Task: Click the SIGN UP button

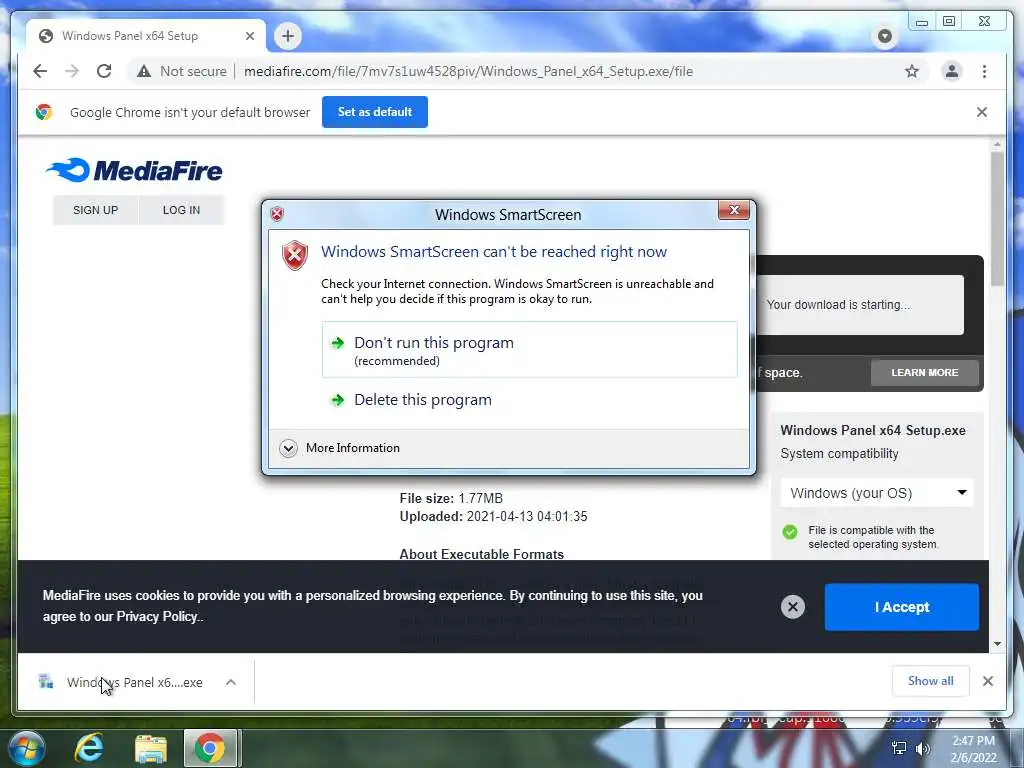Action: (x=95, y=210)
